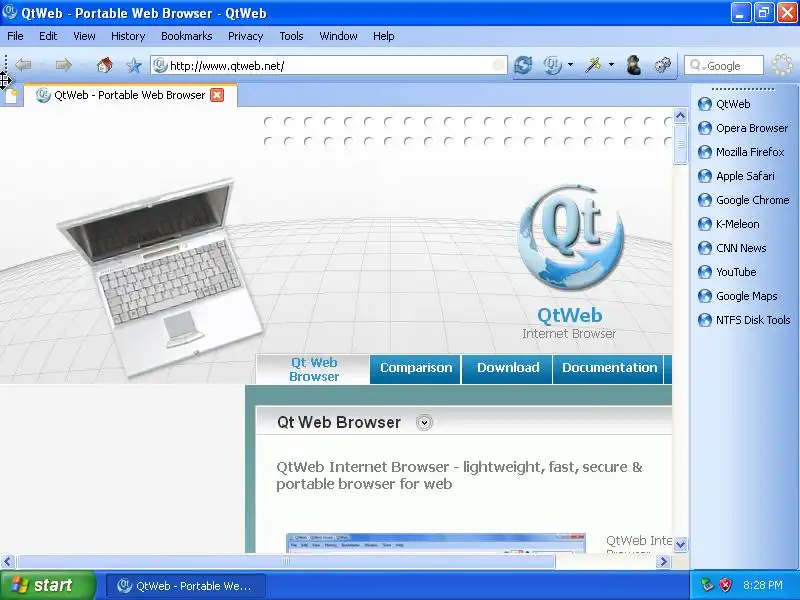
Task: Click the QtWeb globe toolbar icon
Action: (553, 65)
